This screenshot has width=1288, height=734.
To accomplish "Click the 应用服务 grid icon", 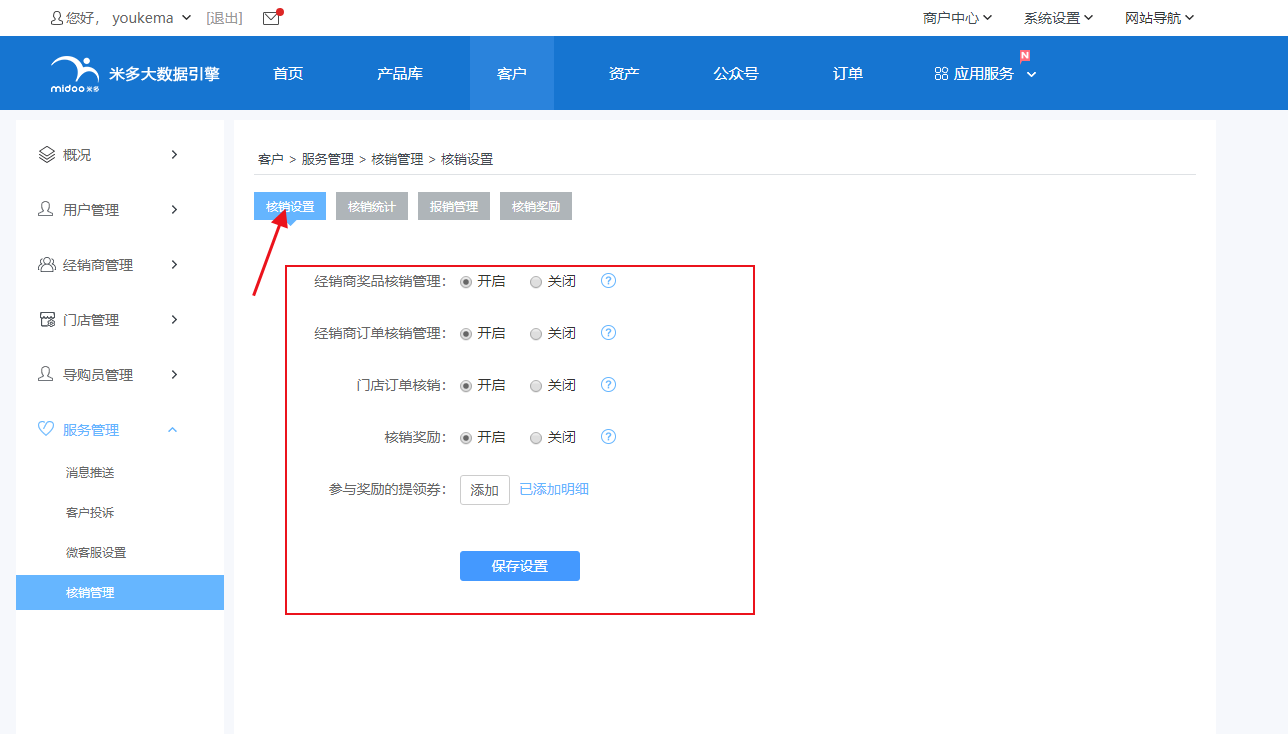I will [941, 74].
